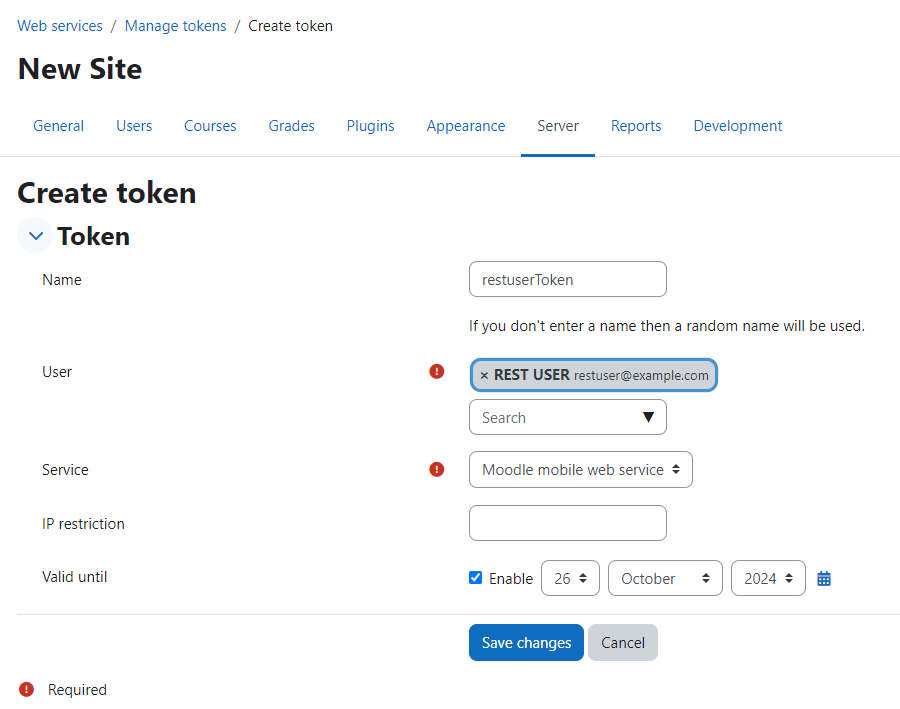The width and height of the screenshot is (900, 709).
Task: Go to Manage tokens breadcrumb link
Action: click(176, 26)
